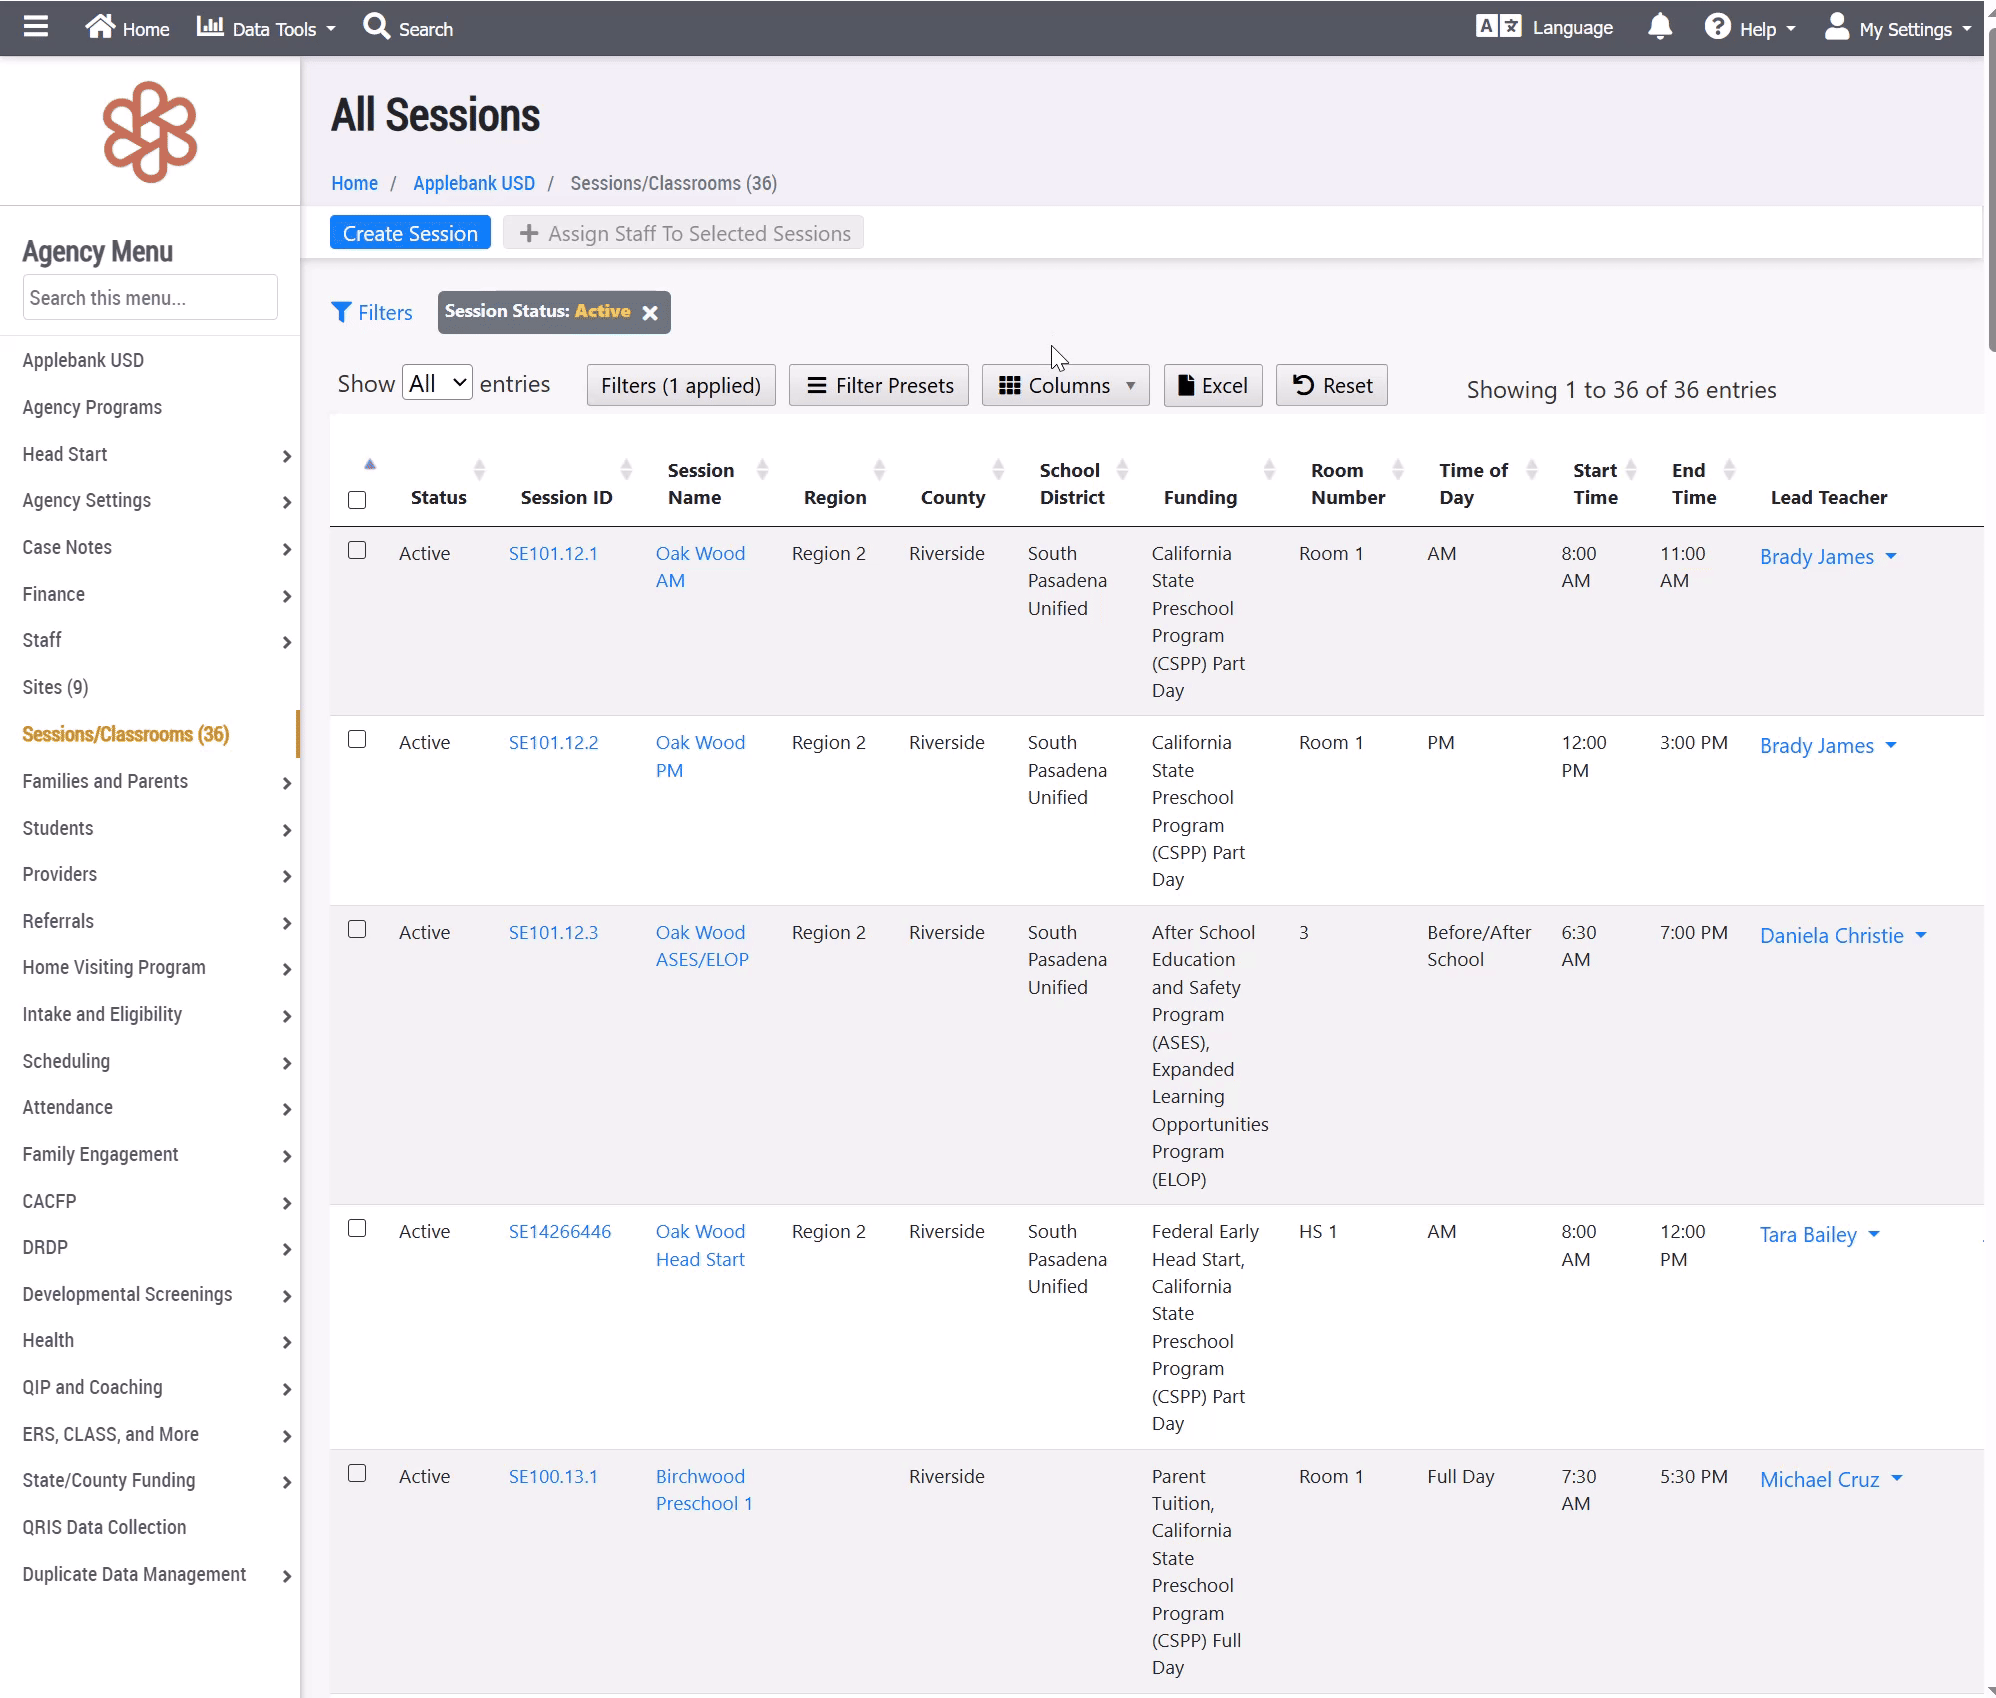Click the page vertical scrollbar
This screenshot has height=1698, width=1996.
[1990, 190]
